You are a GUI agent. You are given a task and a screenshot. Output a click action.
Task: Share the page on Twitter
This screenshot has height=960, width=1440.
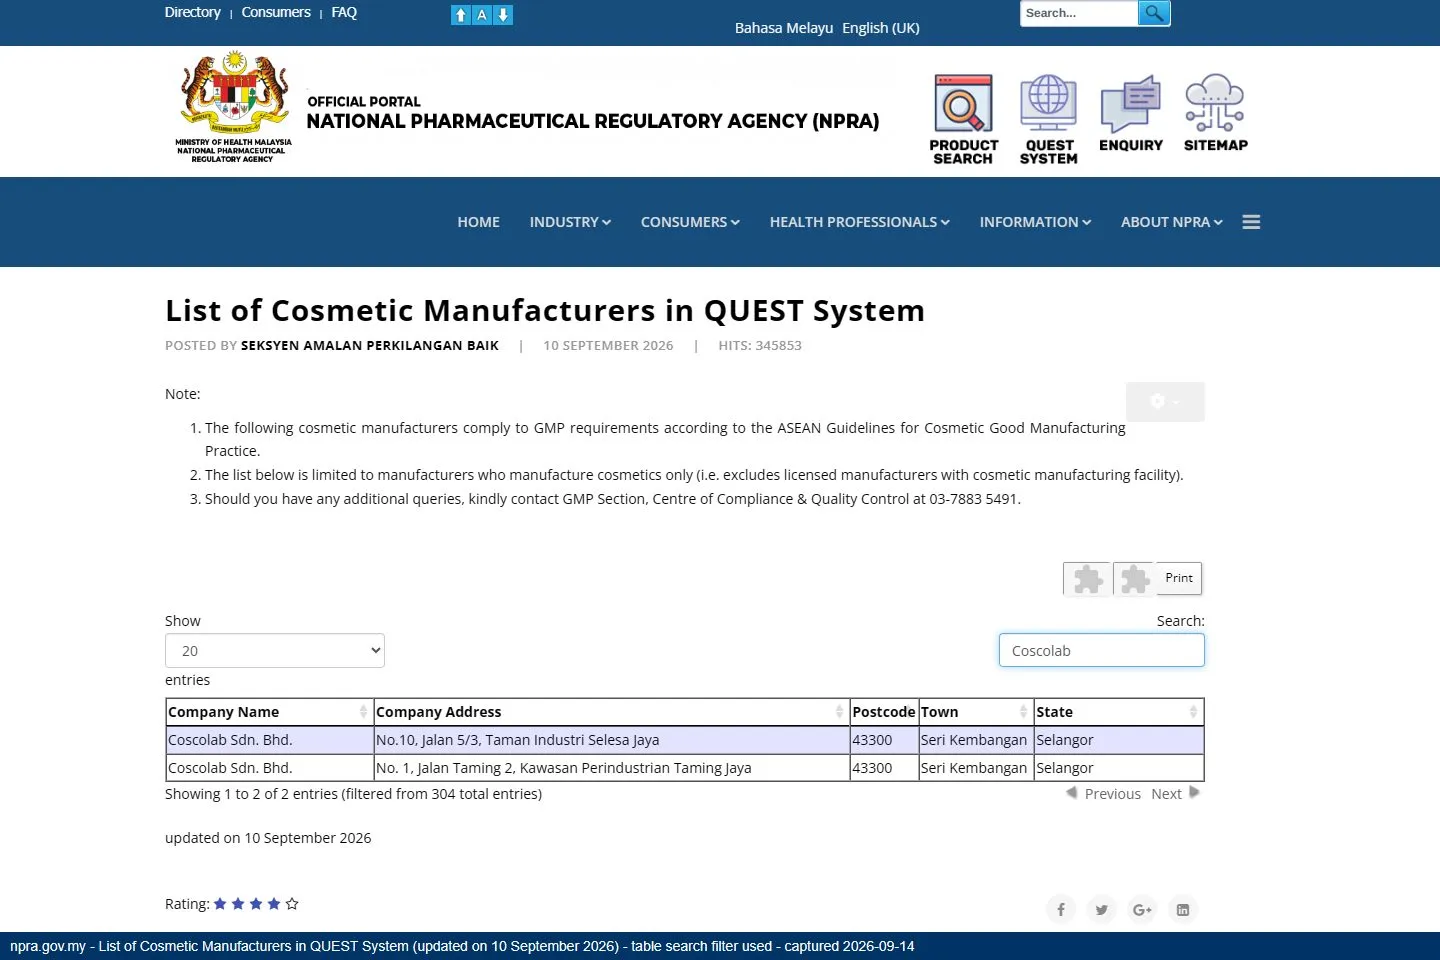click(x=1101, y=909)
